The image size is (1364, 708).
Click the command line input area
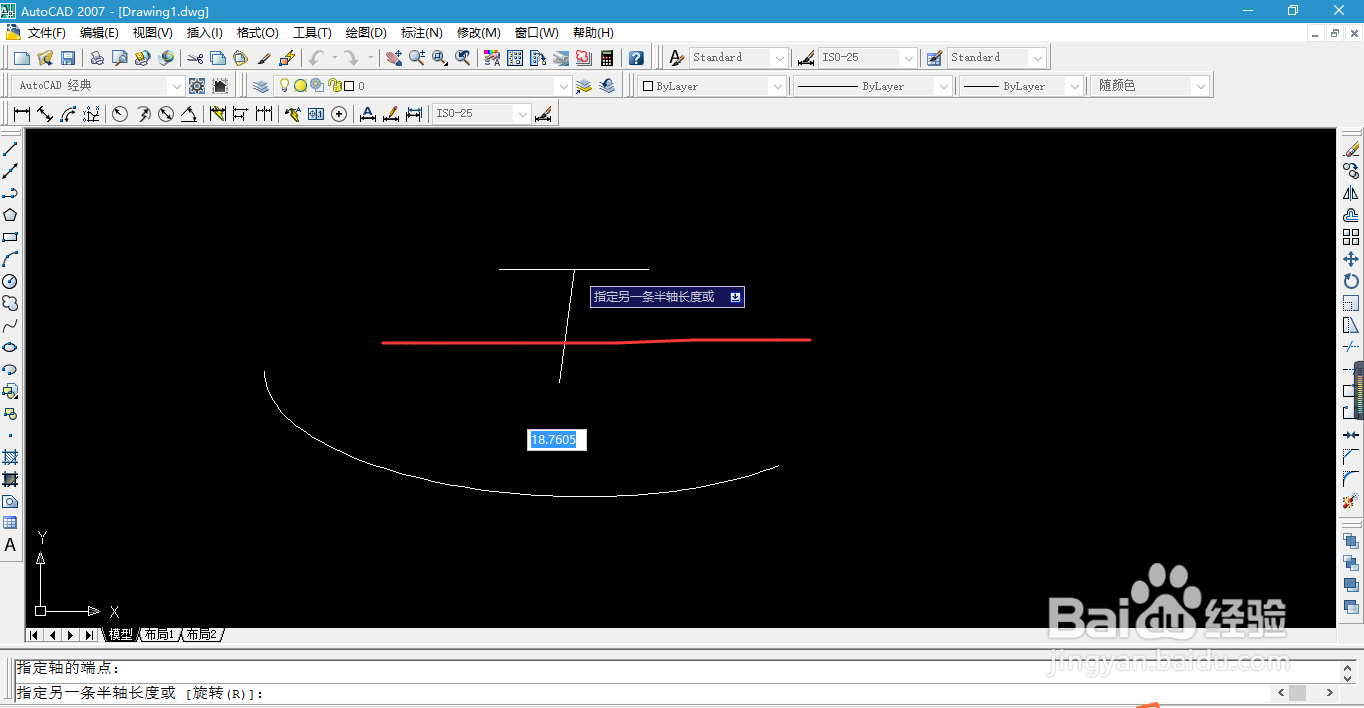coord(640,693)
